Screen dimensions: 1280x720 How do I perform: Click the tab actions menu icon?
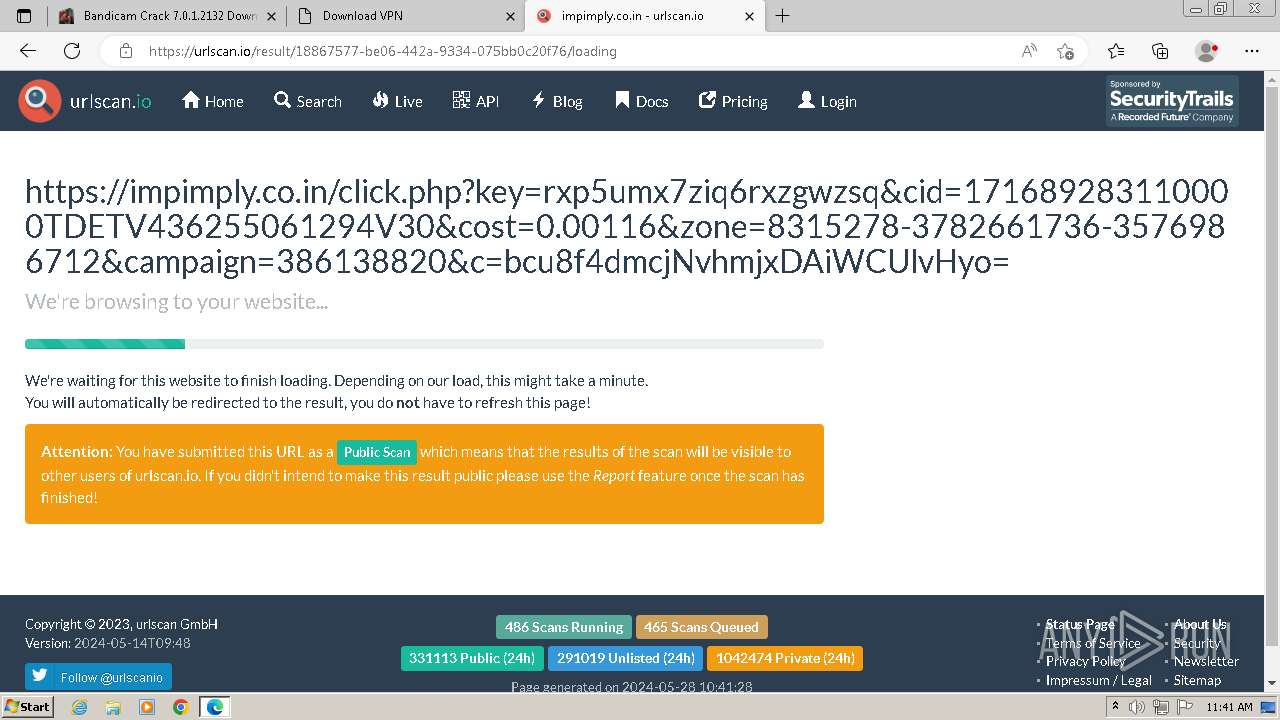24,16
